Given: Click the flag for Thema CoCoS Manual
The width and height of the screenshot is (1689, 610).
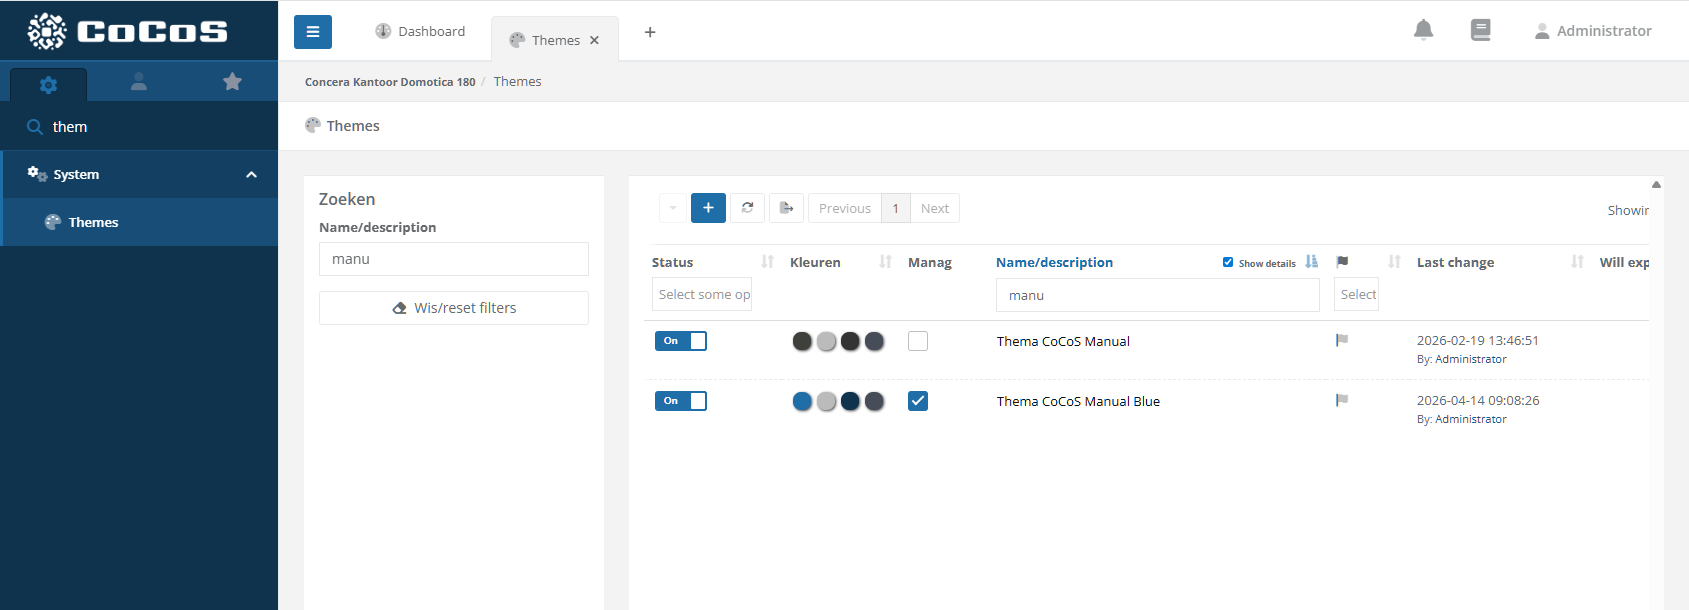Looking at the screenshot, I should (x=1342, y=341).
